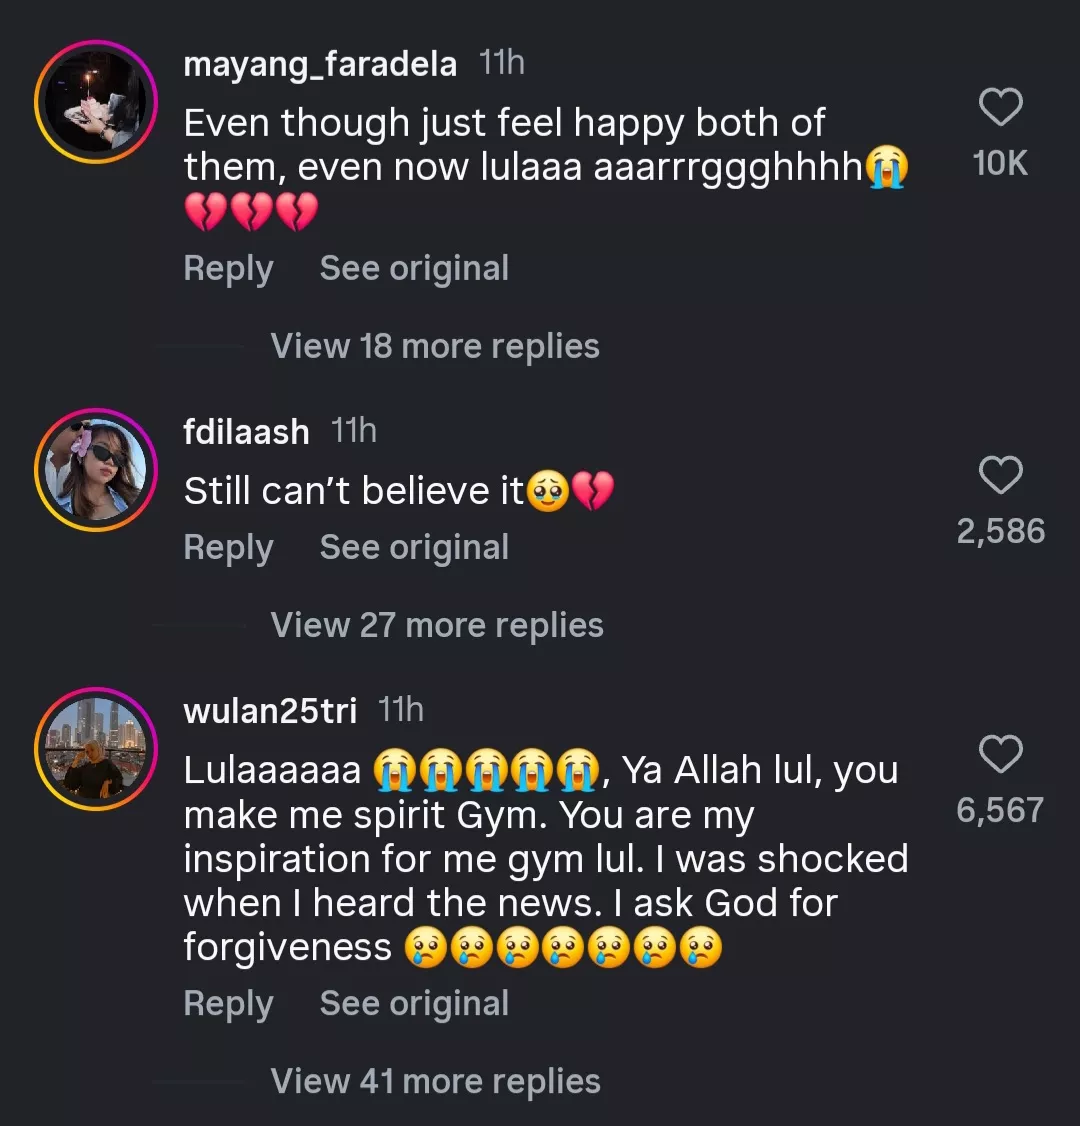This screenshot has height=1126, width=1080.
Task: See original text of fdilaash's comment
Action: (x=413, y=546)
